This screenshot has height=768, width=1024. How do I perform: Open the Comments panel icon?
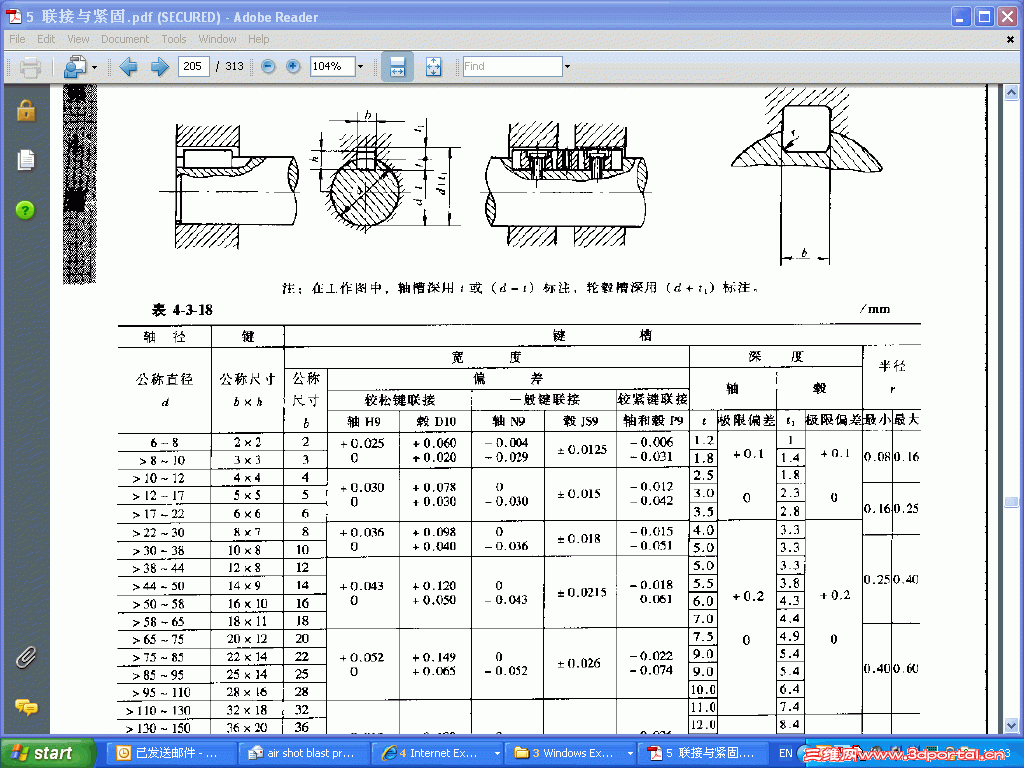(26, 707)
